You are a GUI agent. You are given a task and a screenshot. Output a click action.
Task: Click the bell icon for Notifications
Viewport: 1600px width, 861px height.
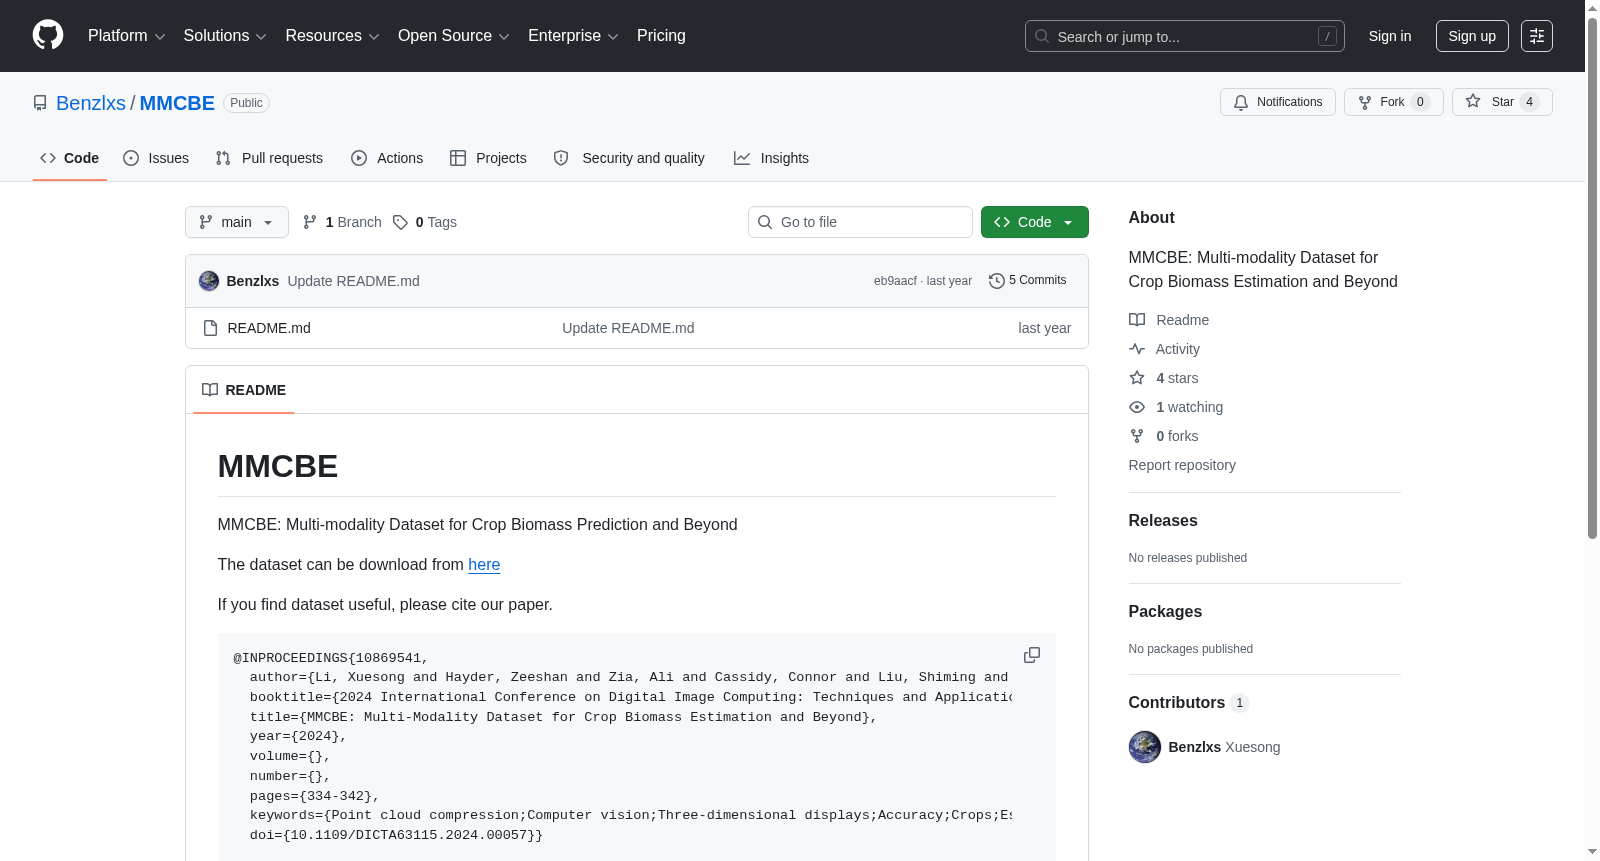coord(1241,102)
